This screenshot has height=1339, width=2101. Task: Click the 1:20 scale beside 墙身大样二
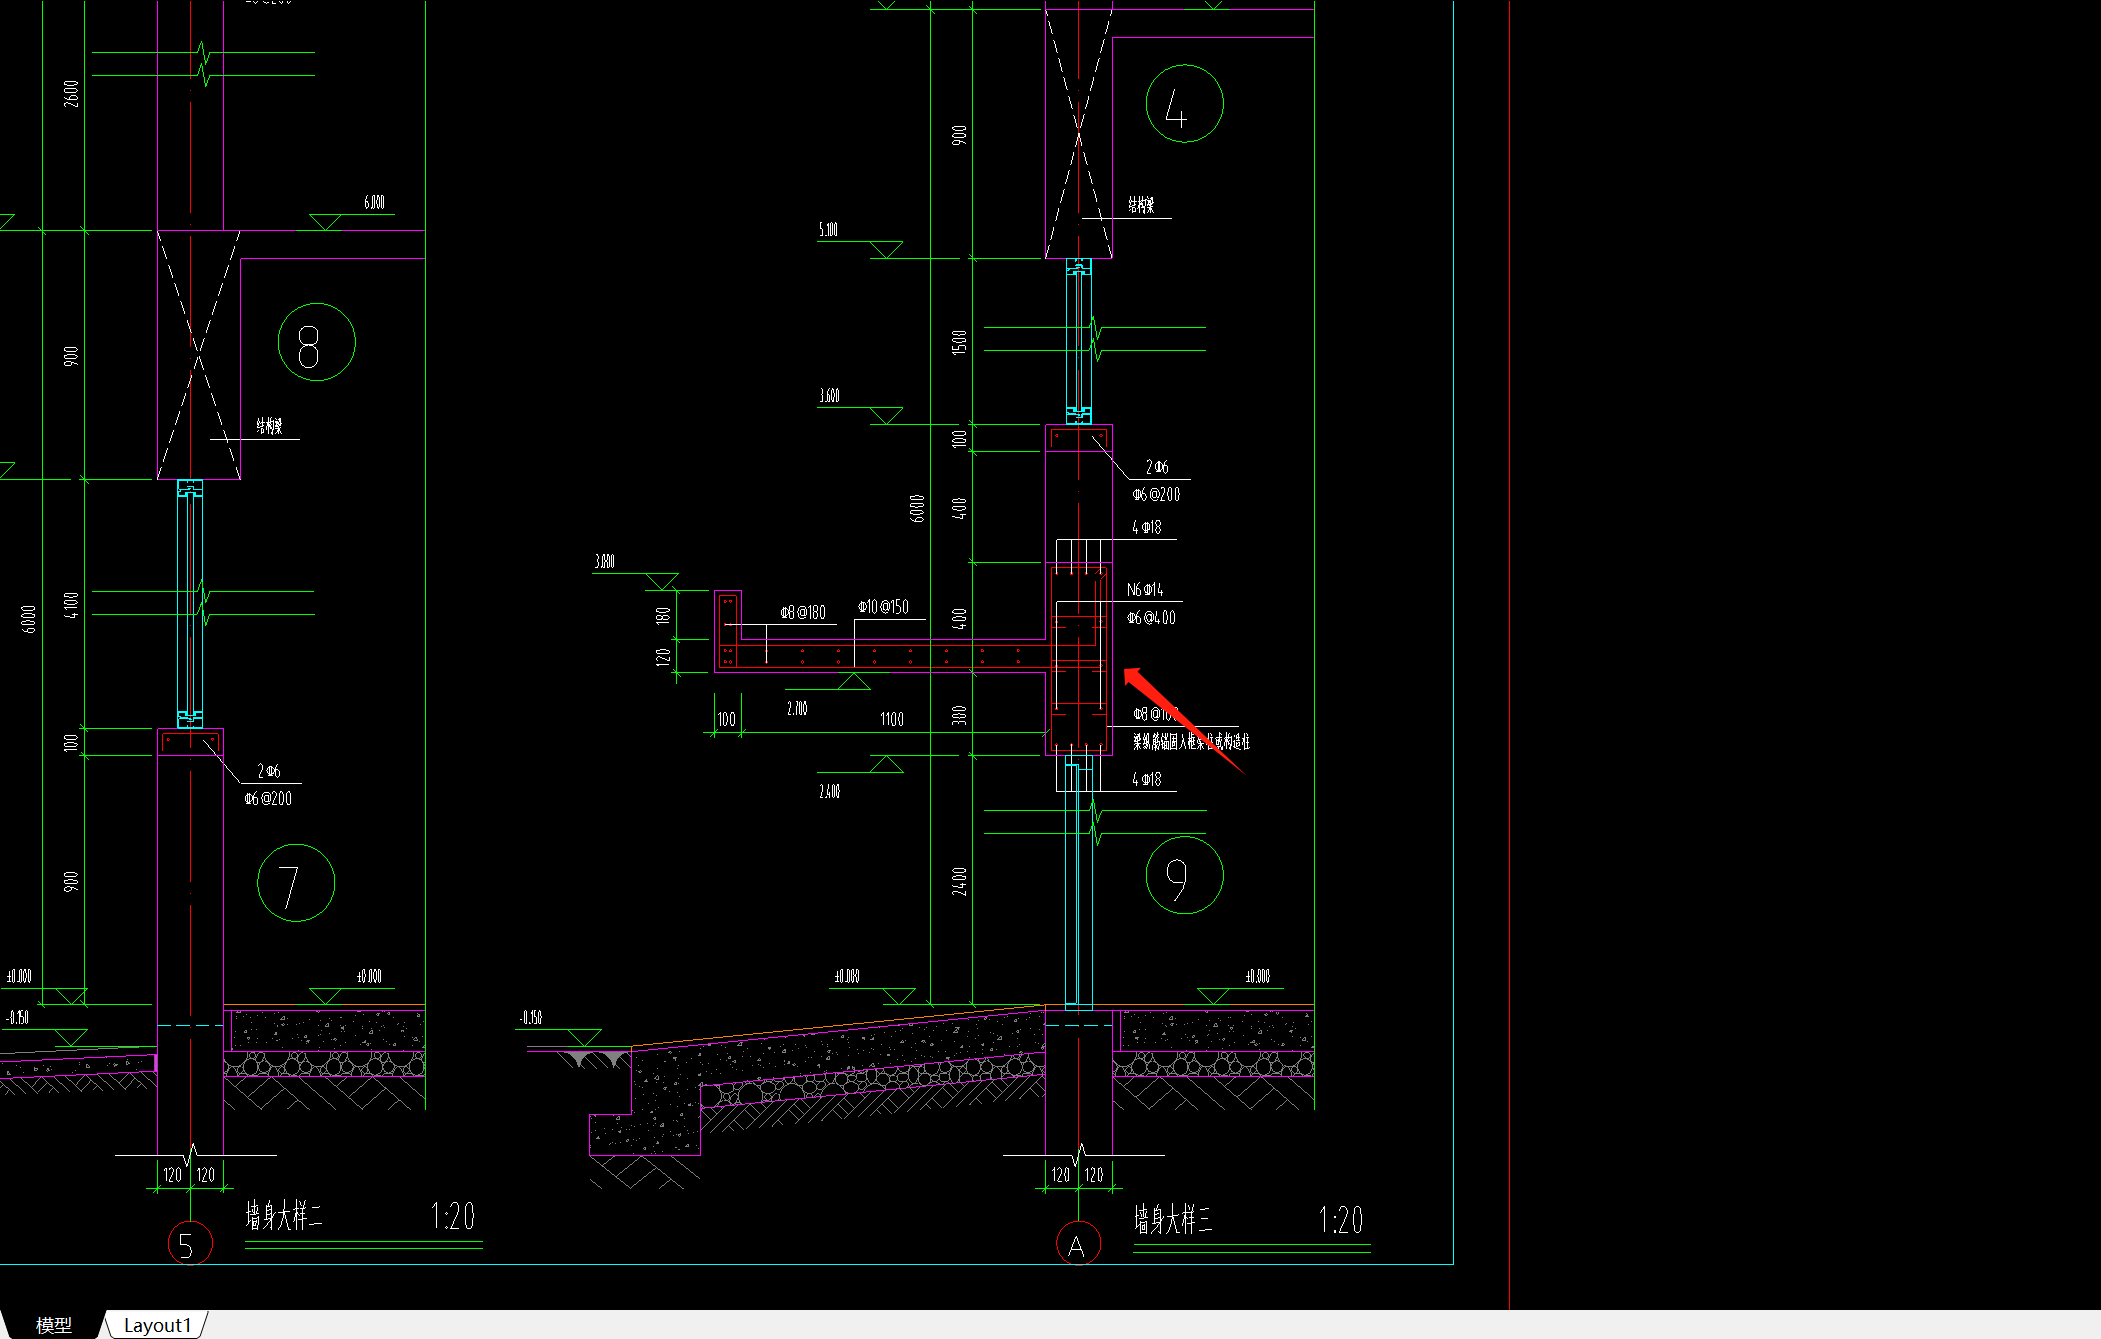pyautogui.click(x=453, y=1216)
